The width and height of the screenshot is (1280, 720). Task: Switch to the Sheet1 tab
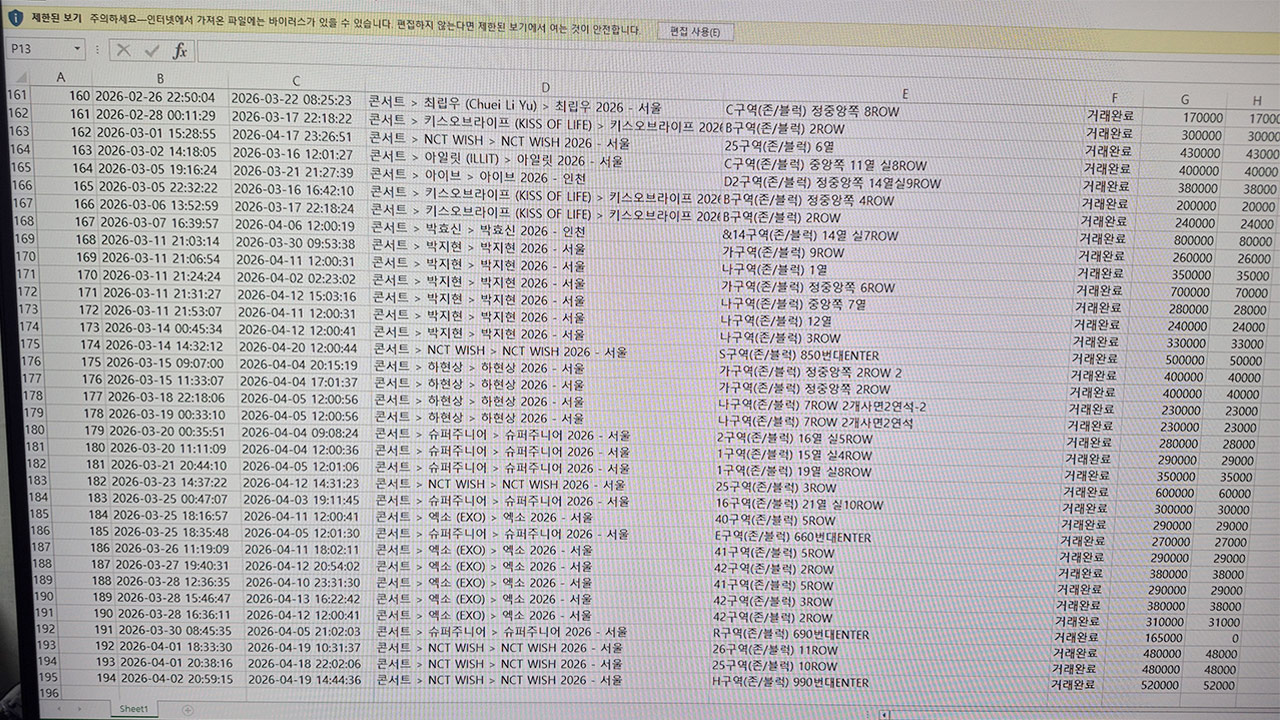[x=133, y=708]
